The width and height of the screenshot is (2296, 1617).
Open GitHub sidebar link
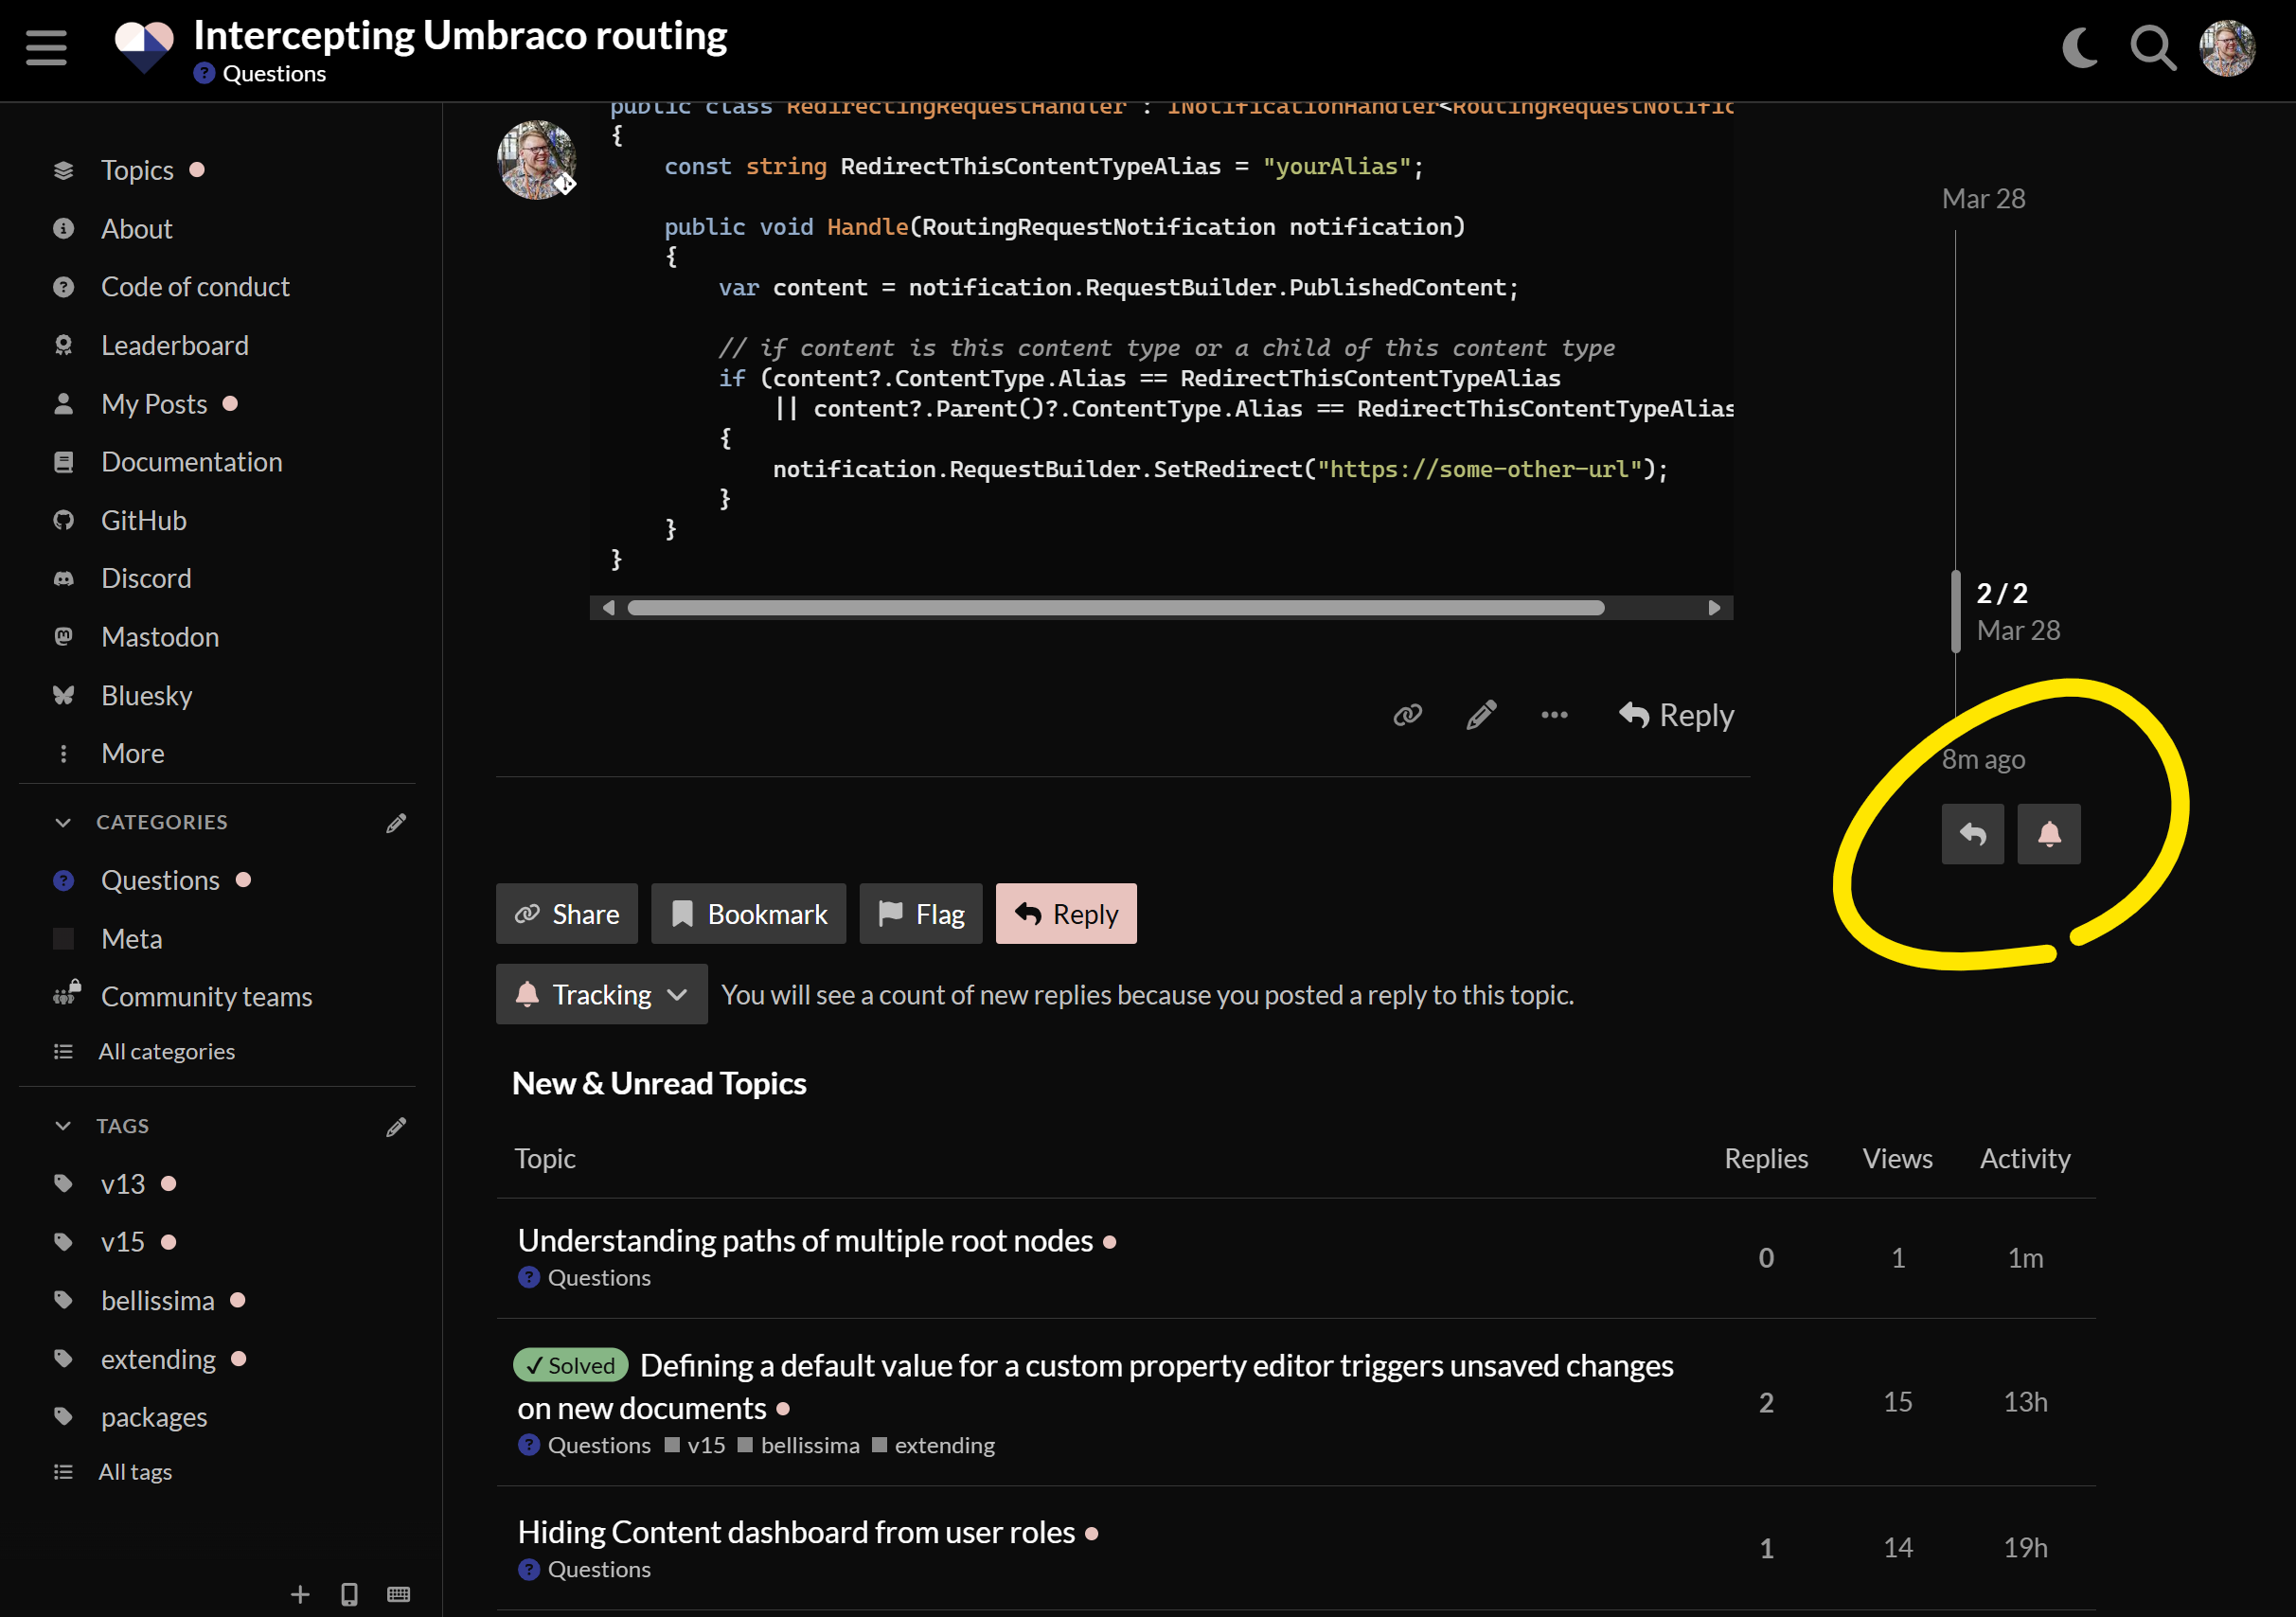143,520
